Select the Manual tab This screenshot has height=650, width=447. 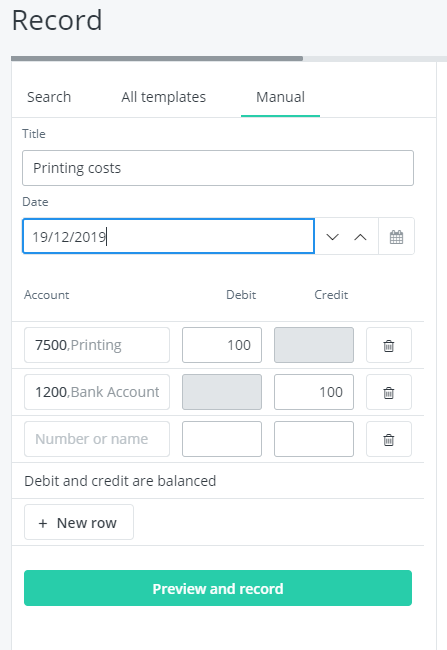pos(280,97)
